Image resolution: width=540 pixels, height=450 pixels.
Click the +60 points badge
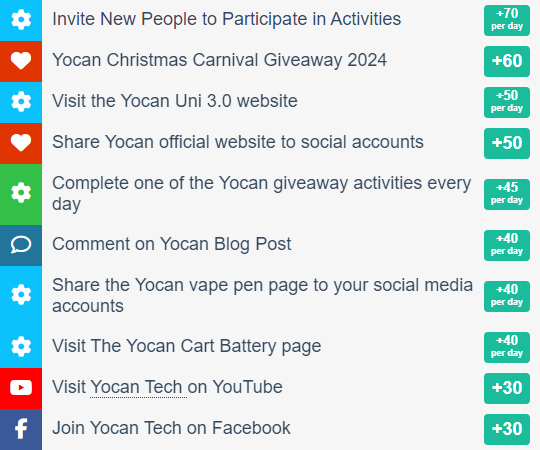coord(507,61)
